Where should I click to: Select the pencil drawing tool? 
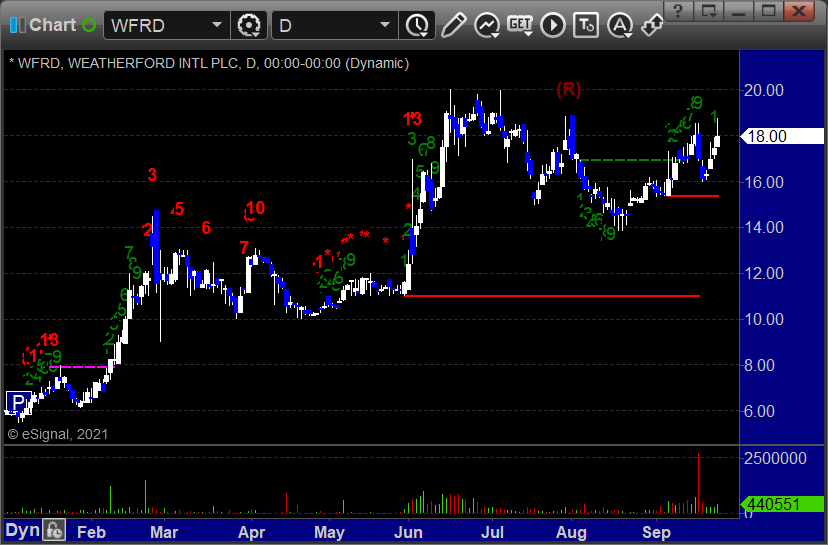pos(454,25)
